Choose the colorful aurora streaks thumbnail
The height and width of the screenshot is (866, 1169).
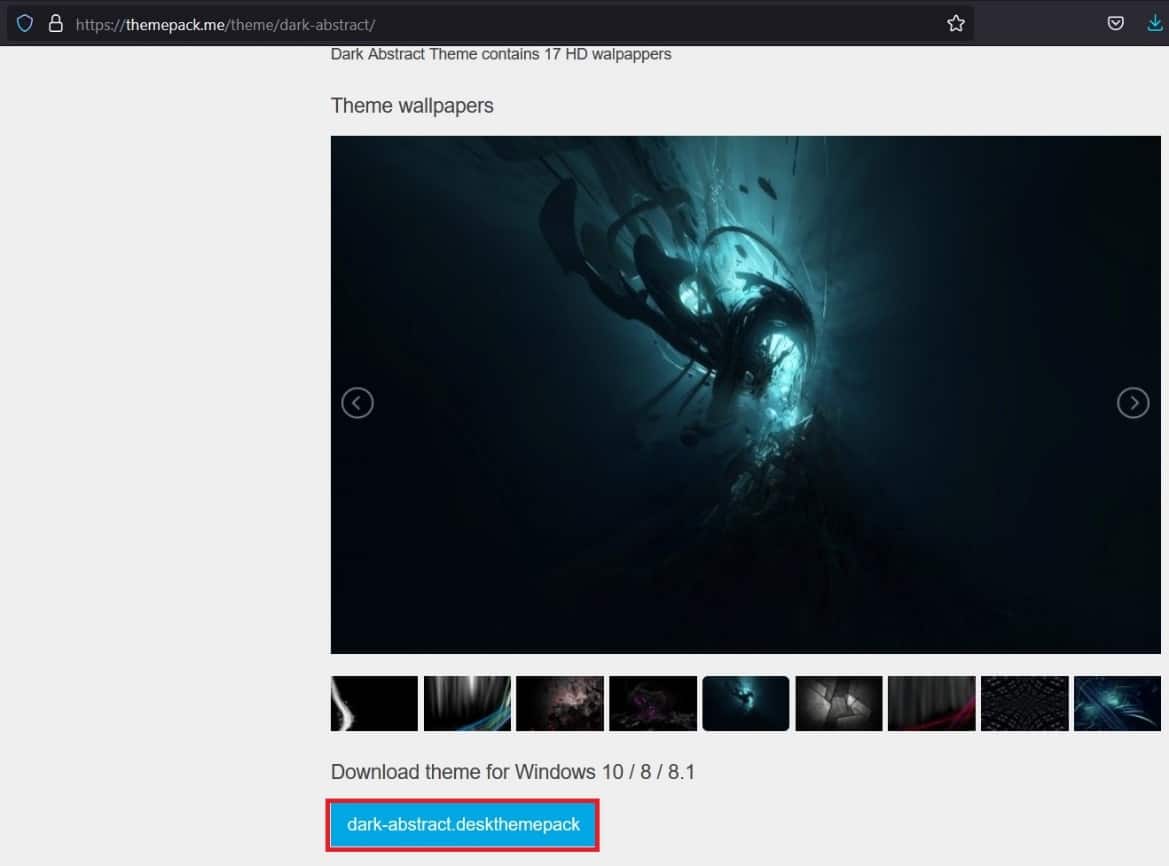[467, 703]
